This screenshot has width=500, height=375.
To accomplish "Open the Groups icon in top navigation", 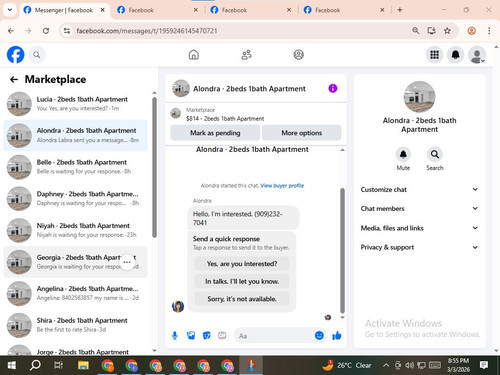I will tap(299, 55).
